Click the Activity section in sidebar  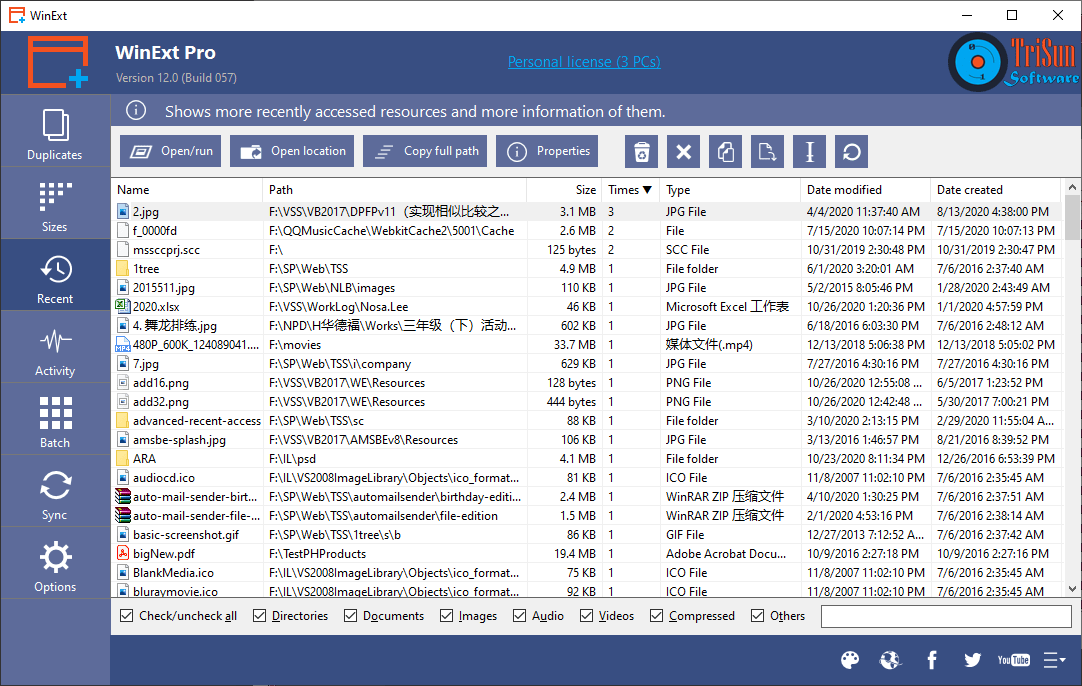pos(55,347)
